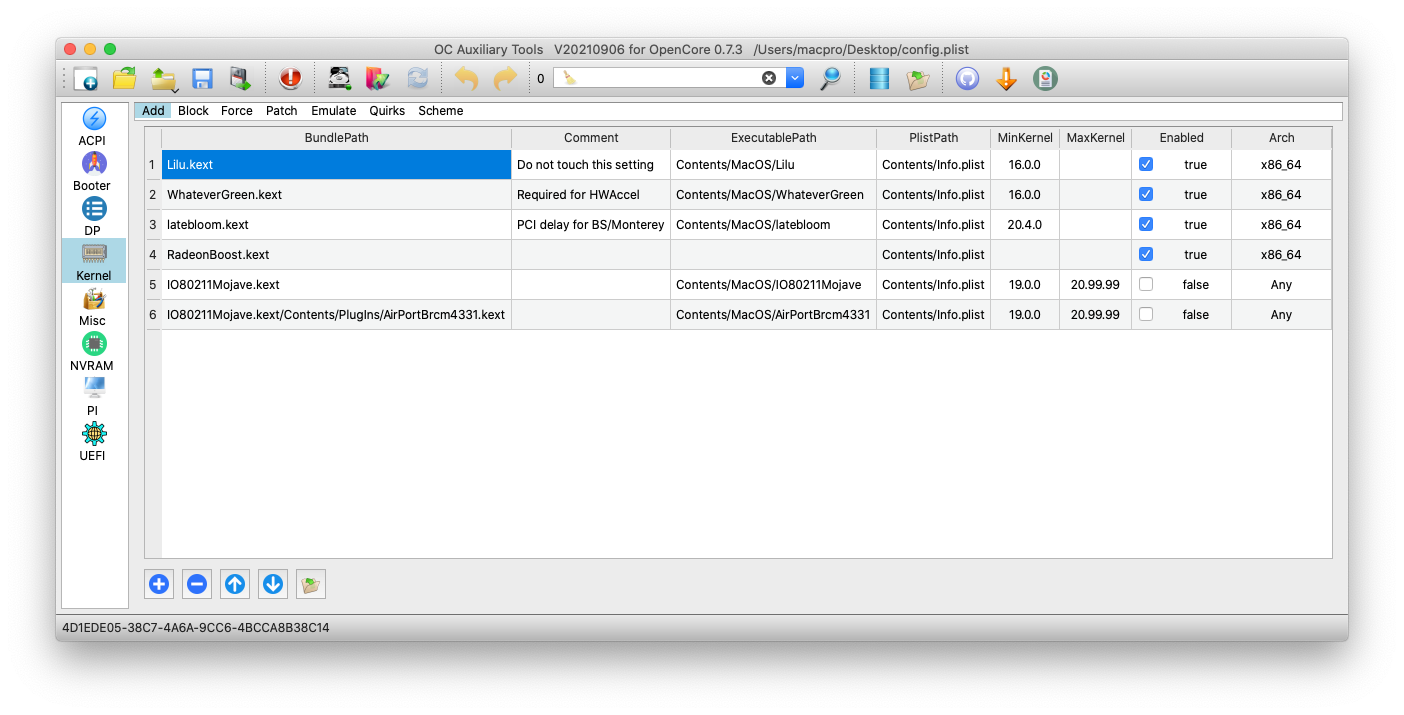The height and width of the screenshot is (715, 1404).
Task: Switch to the Force tab
Action: pos(237,111)
